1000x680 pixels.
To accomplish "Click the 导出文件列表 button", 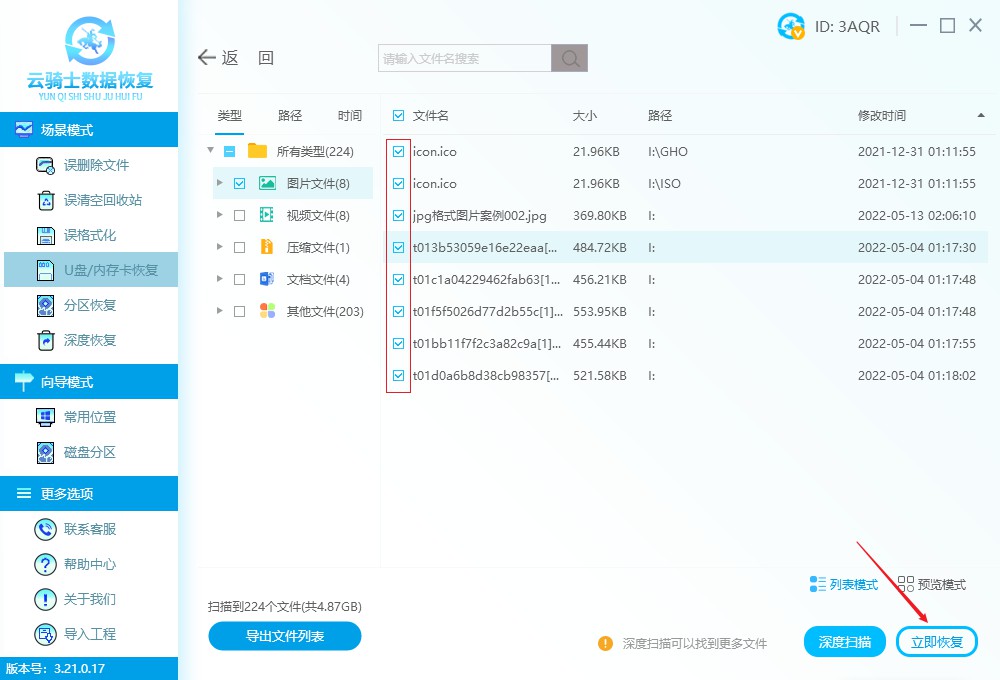I will pos(284,636).
